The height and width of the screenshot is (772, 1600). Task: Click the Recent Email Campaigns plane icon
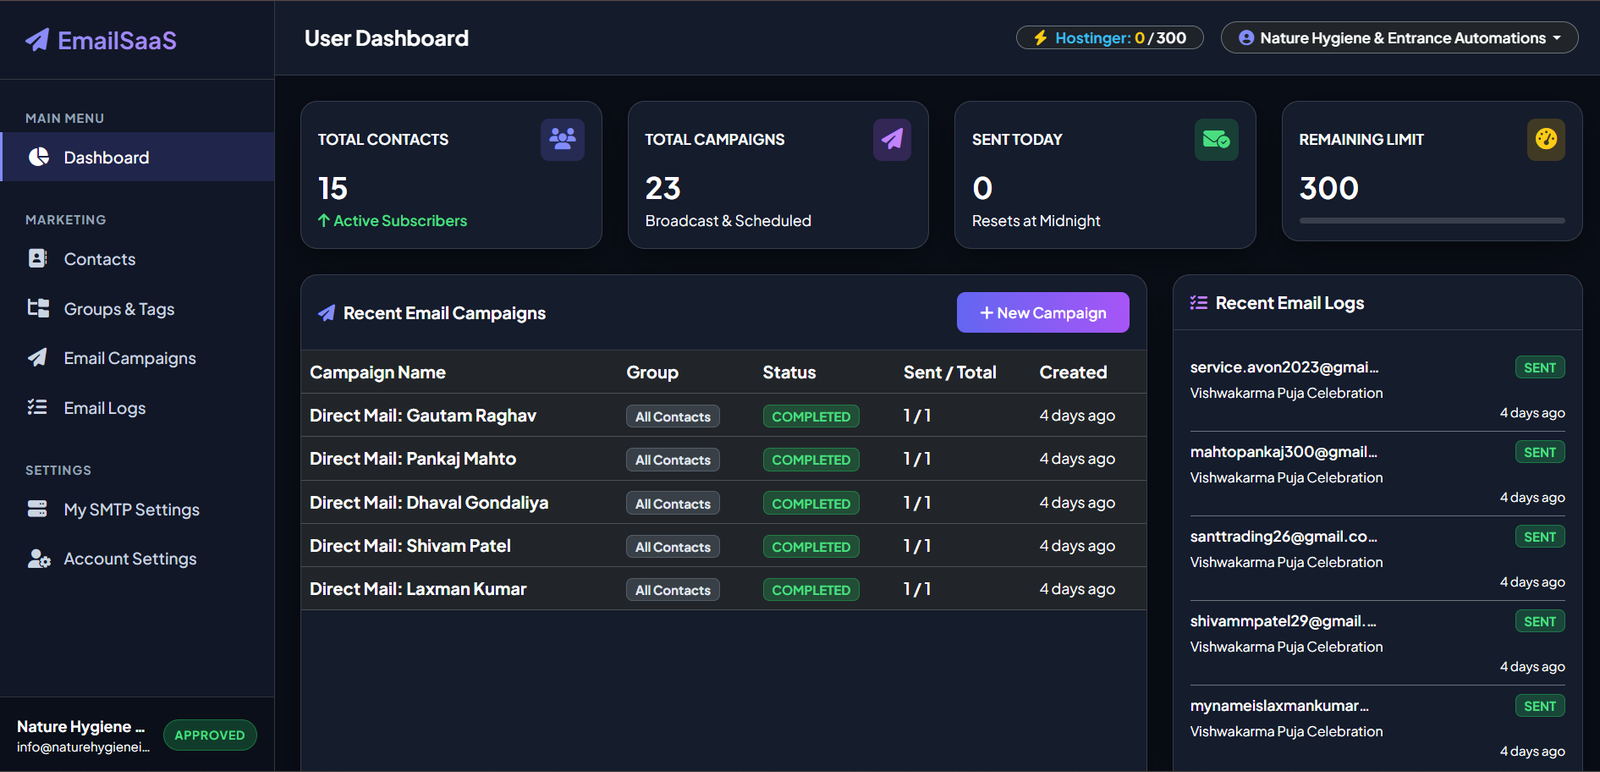[326, 313]
